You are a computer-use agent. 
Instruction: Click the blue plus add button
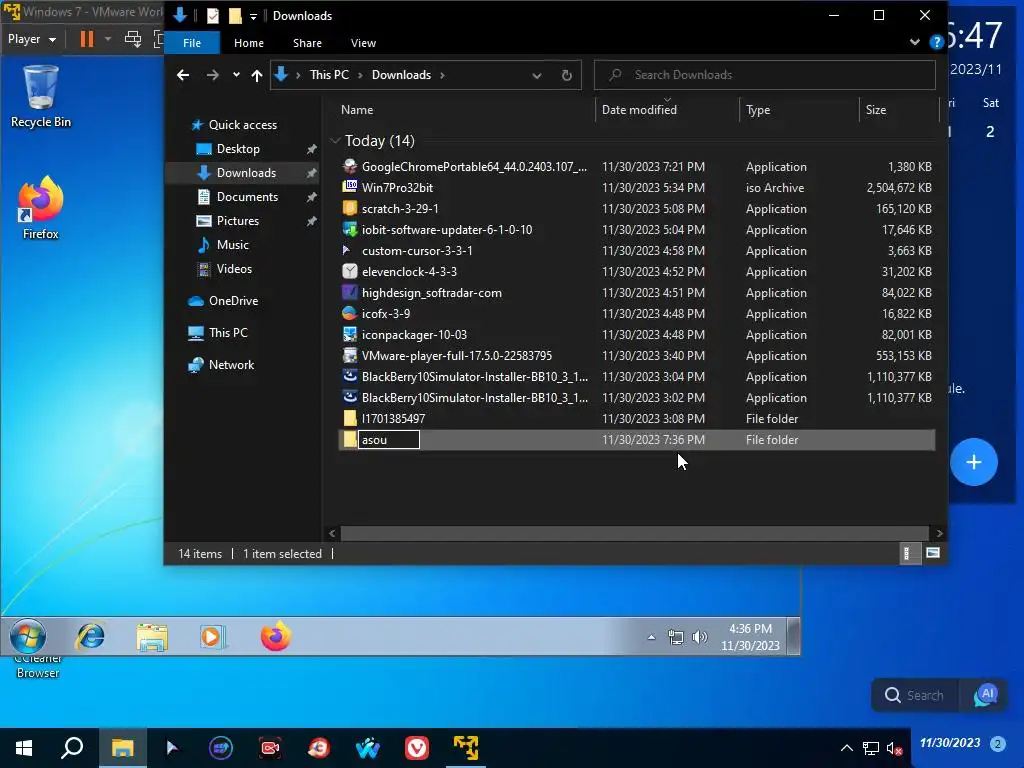pyautogui.click(x=974, y=462)
